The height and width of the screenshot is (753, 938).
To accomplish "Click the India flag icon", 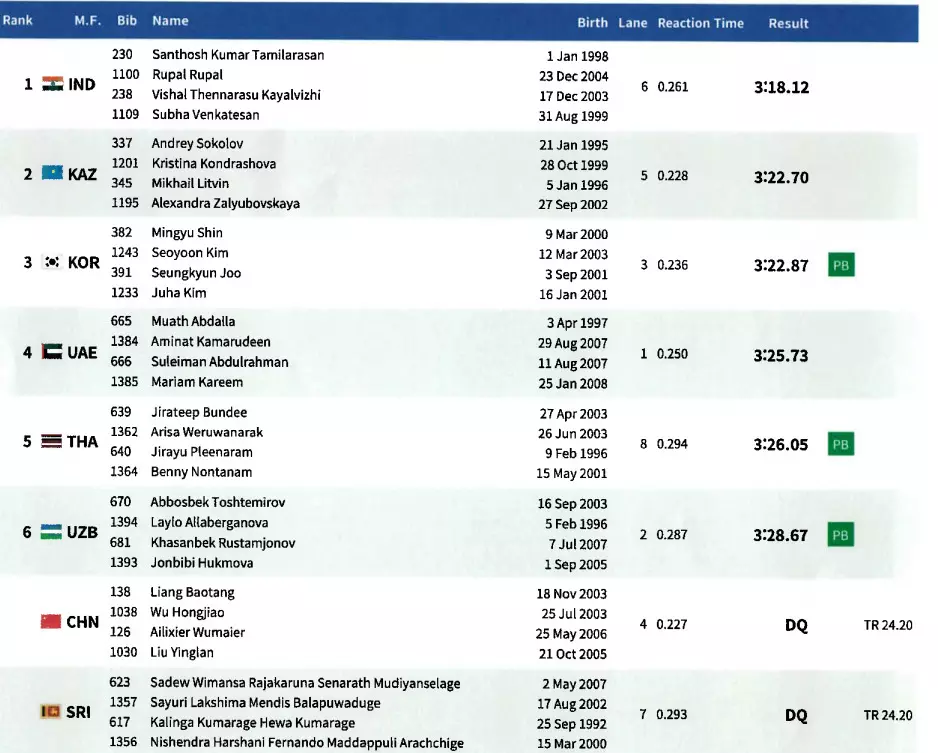I will [x=52, y=85].
